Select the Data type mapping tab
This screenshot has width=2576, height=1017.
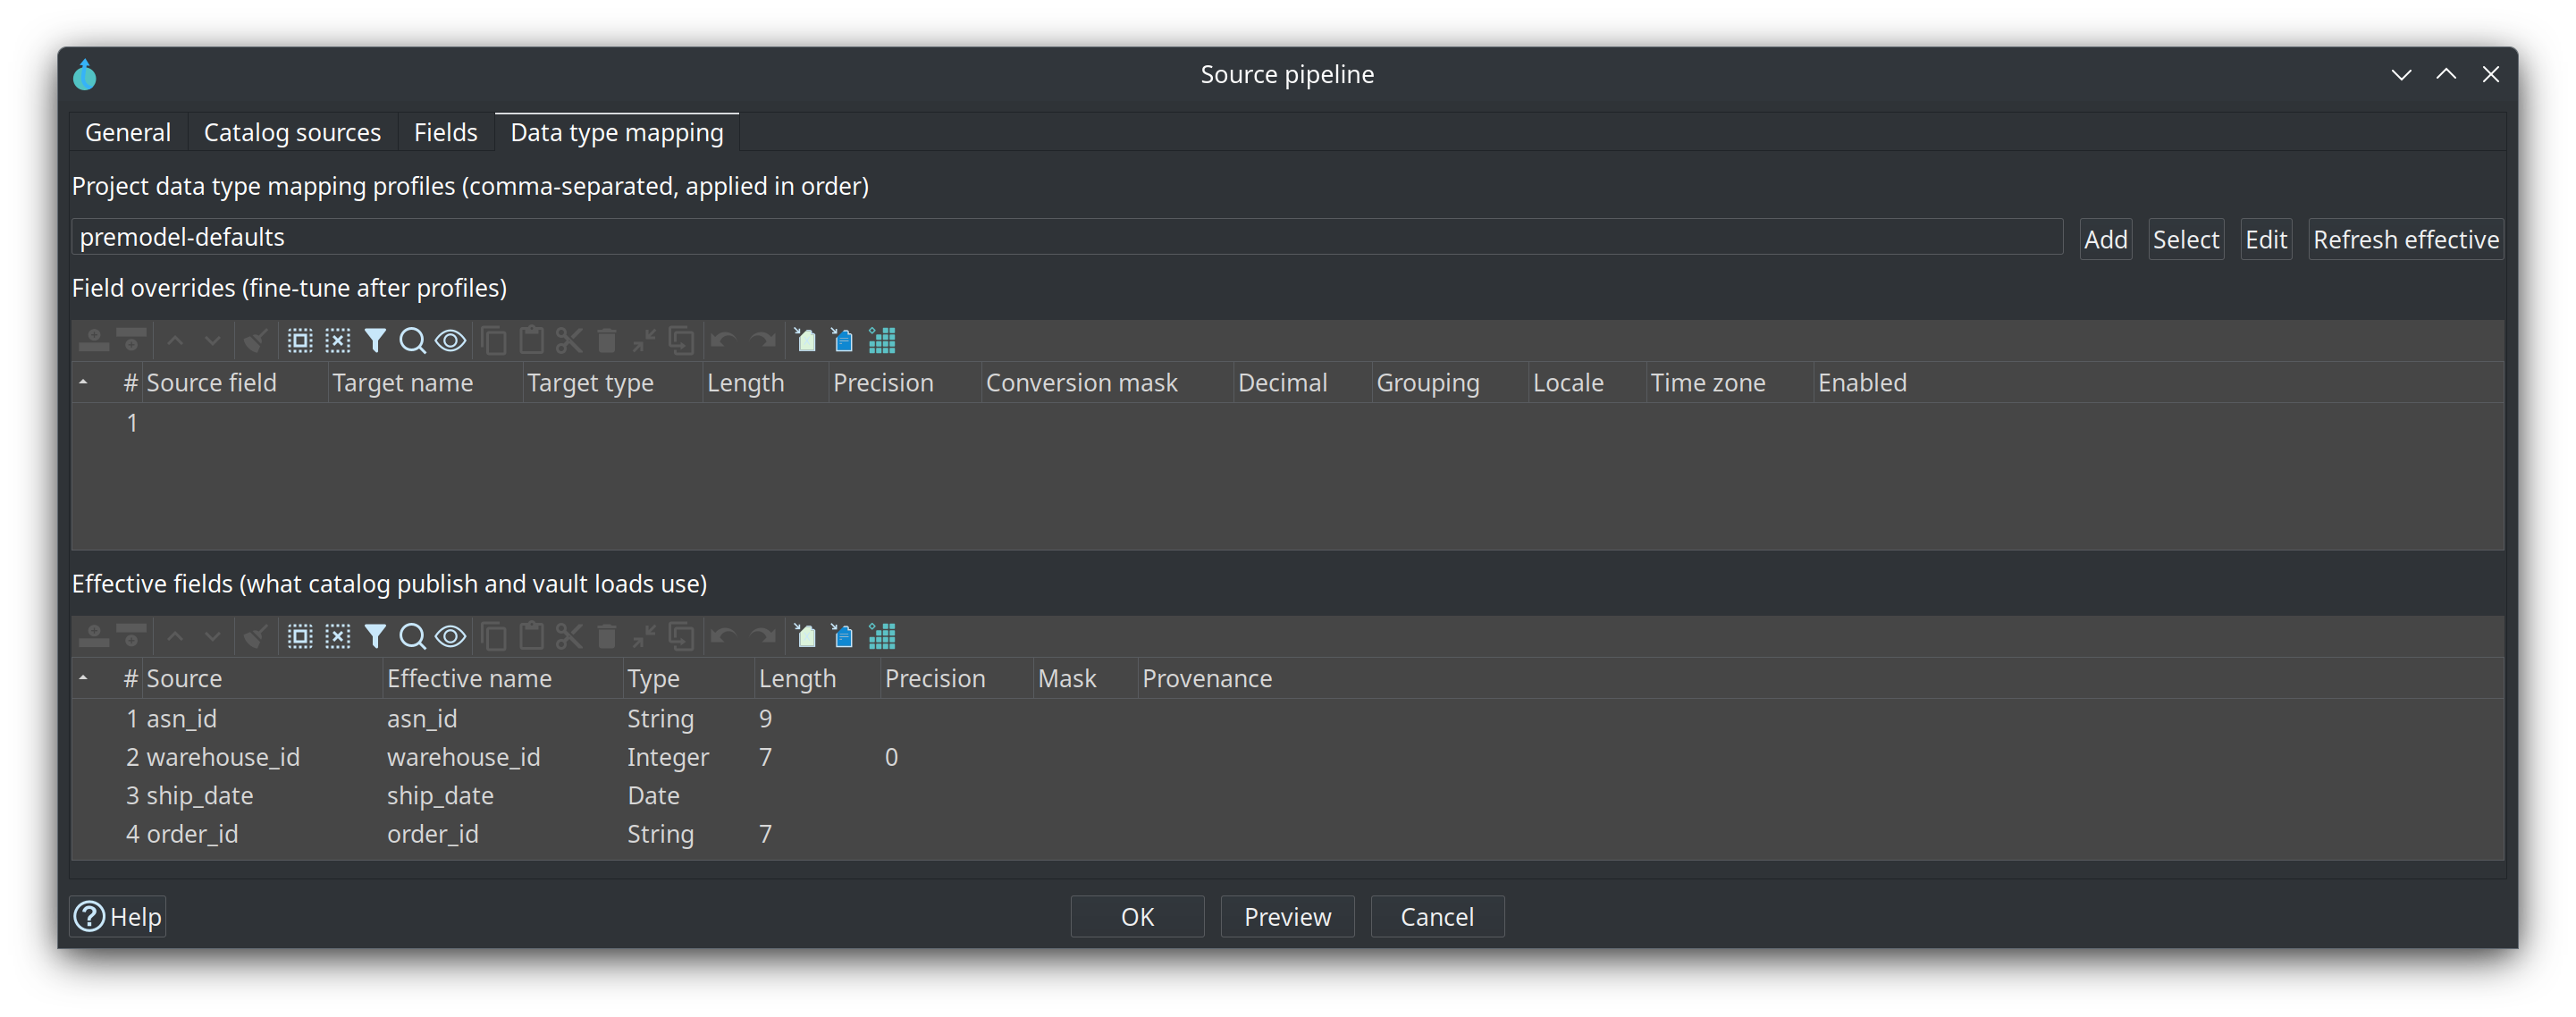(617, 132)
